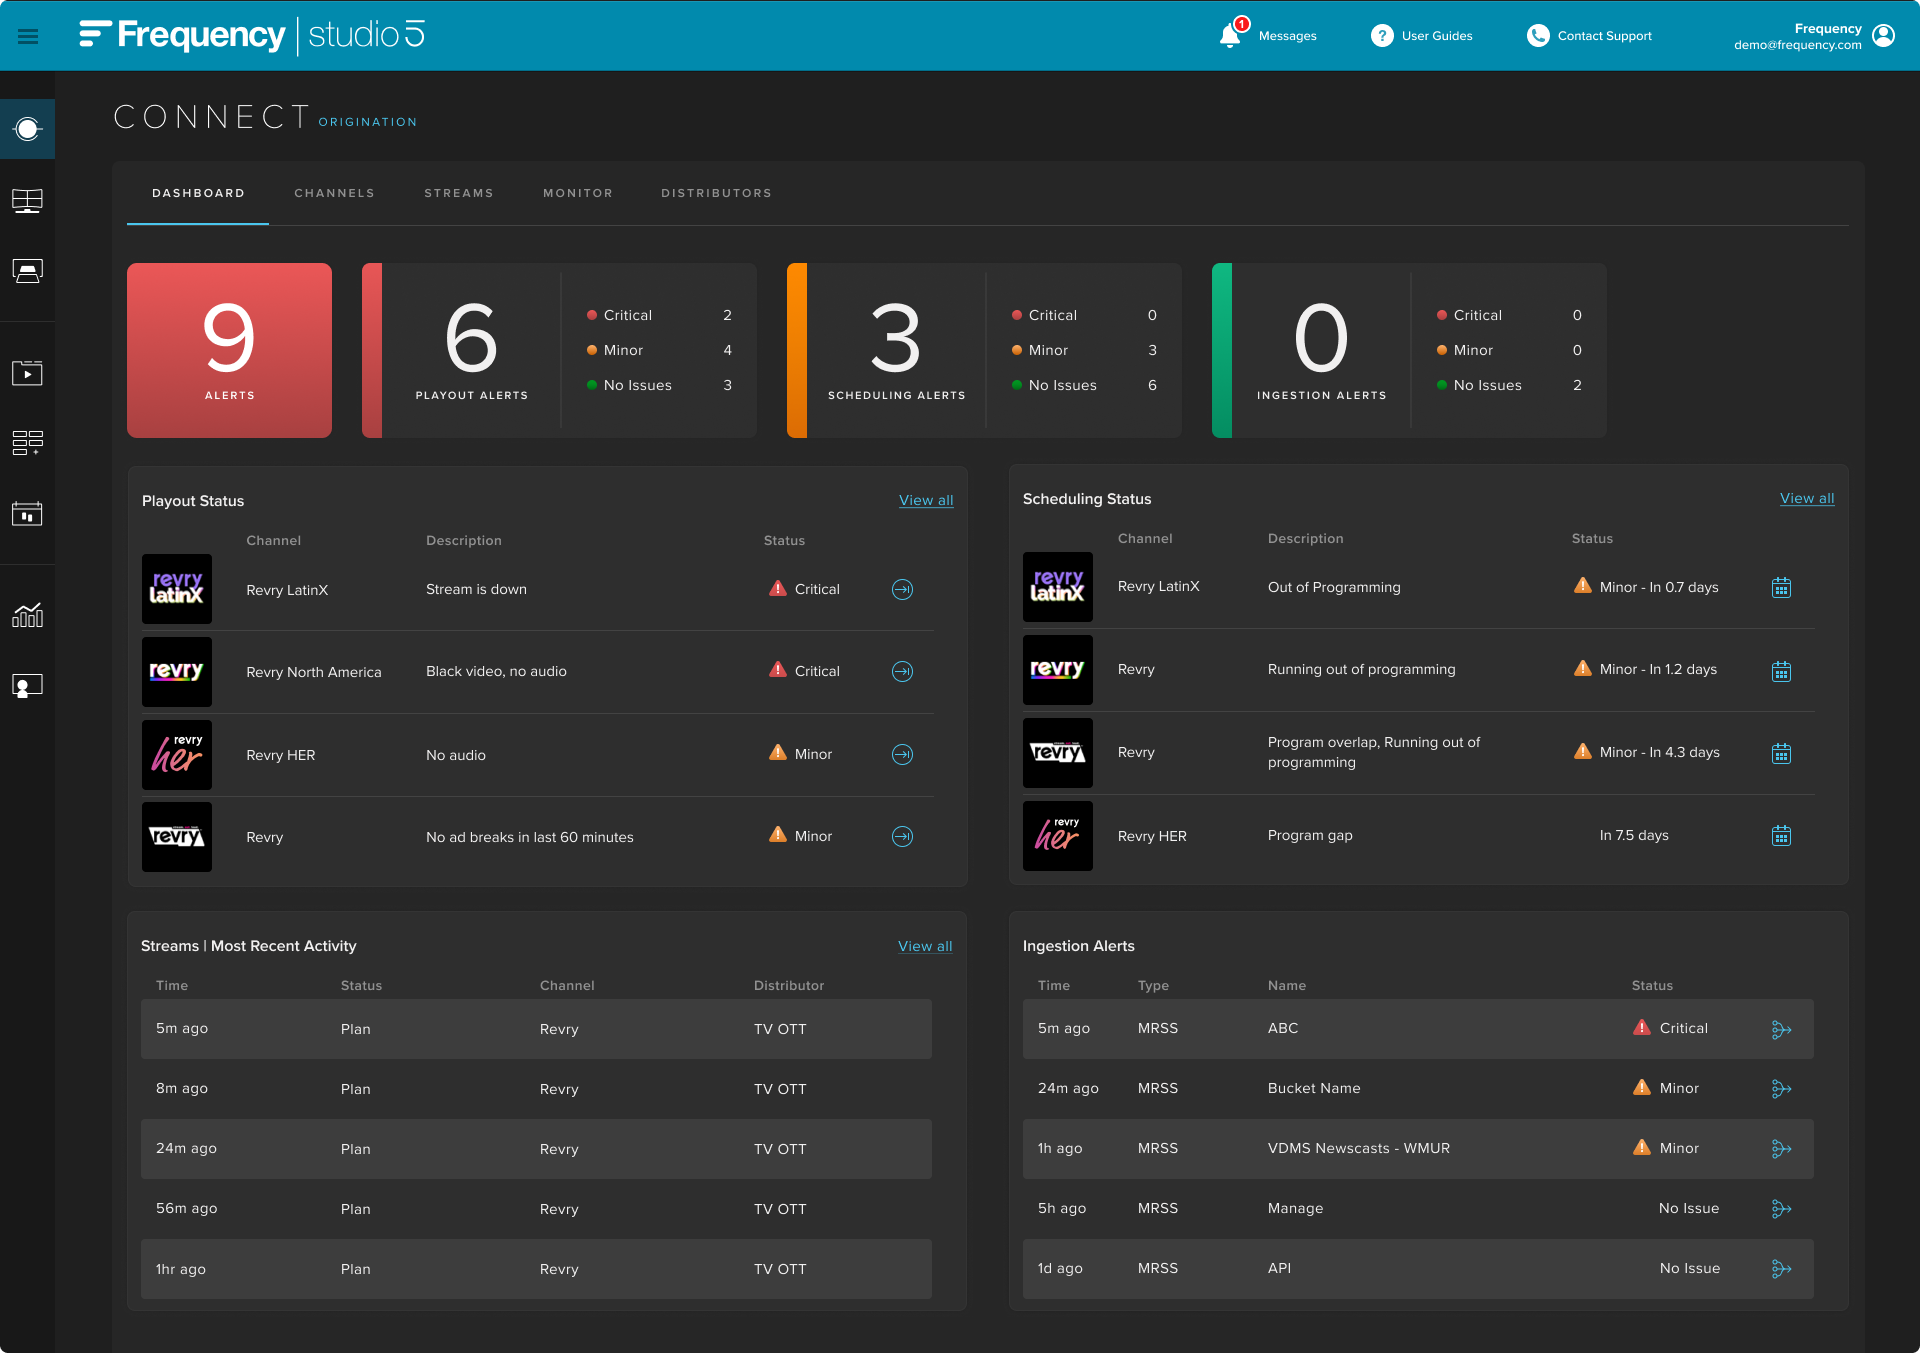
Task: Click Revry HER logo in Playout Status
Action: click(177, 755)
